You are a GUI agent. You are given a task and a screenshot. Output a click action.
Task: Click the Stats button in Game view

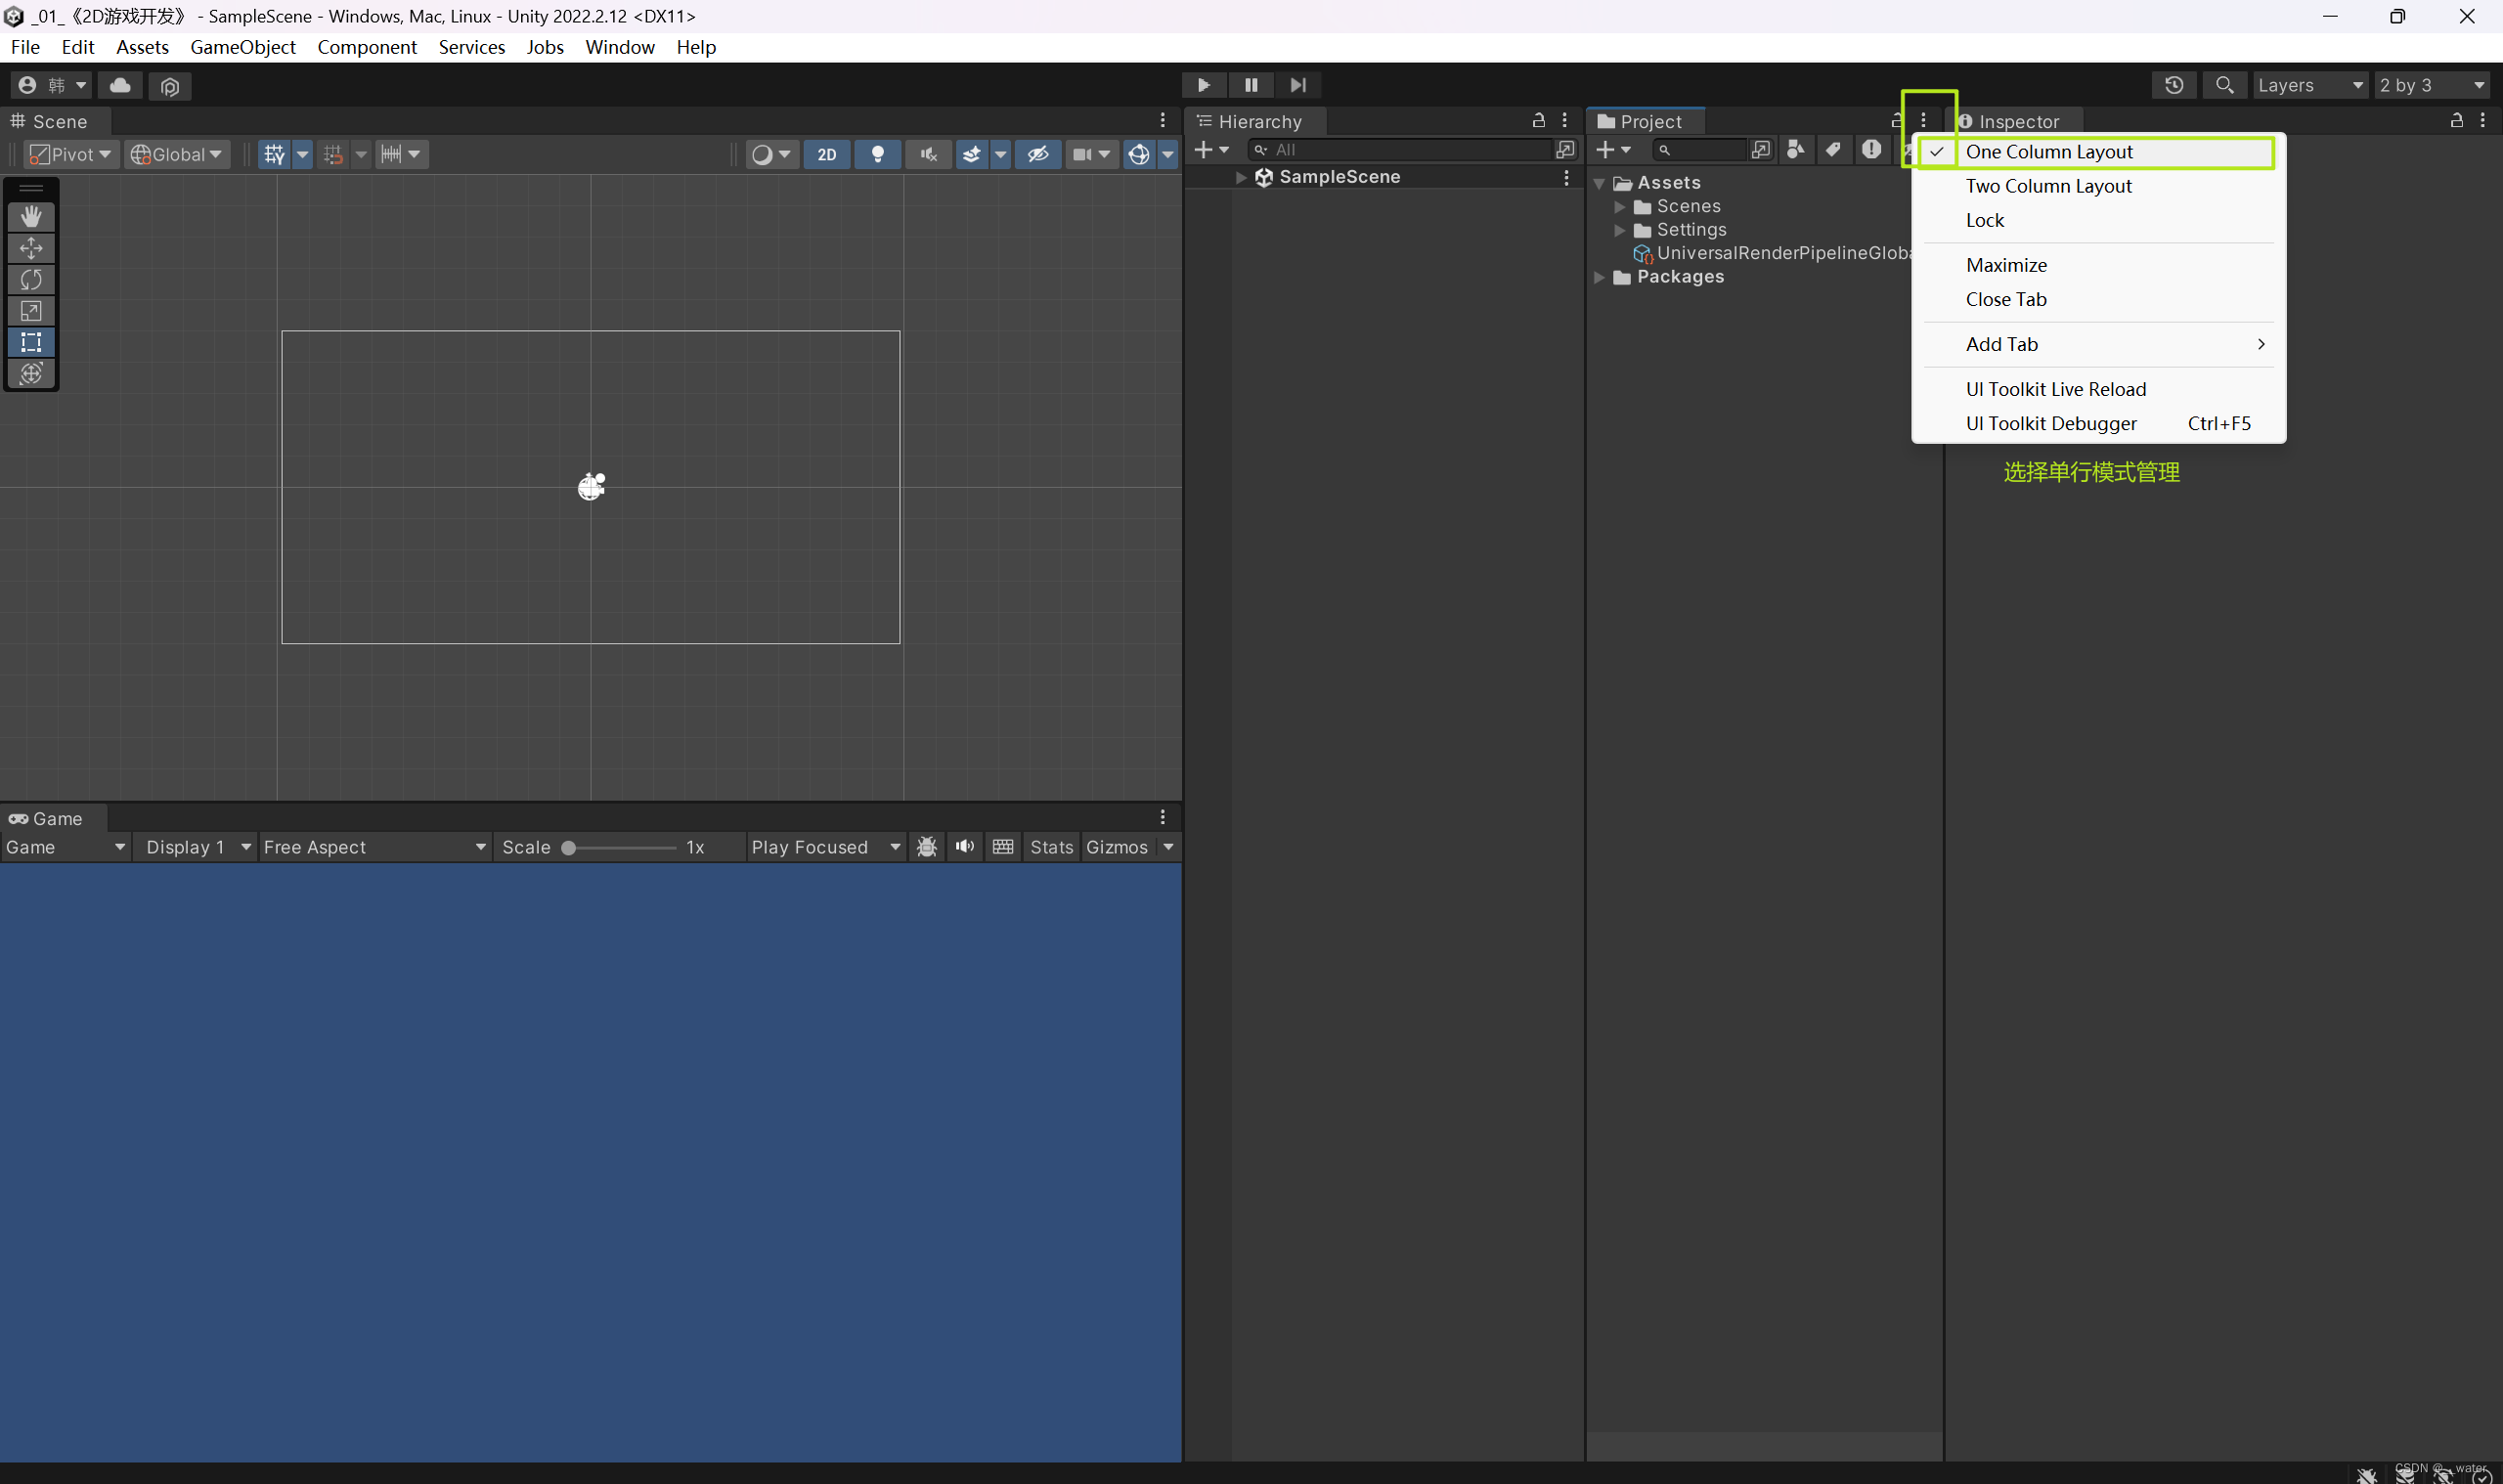(x=1051, y=847)
